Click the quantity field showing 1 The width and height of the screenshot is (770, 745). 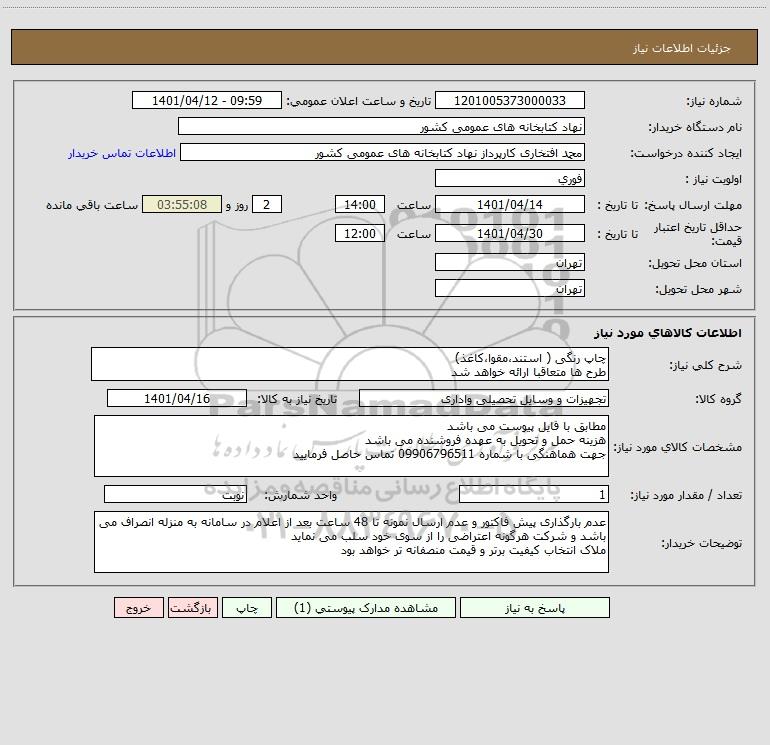pyautogui.click(x=534, y=494)
